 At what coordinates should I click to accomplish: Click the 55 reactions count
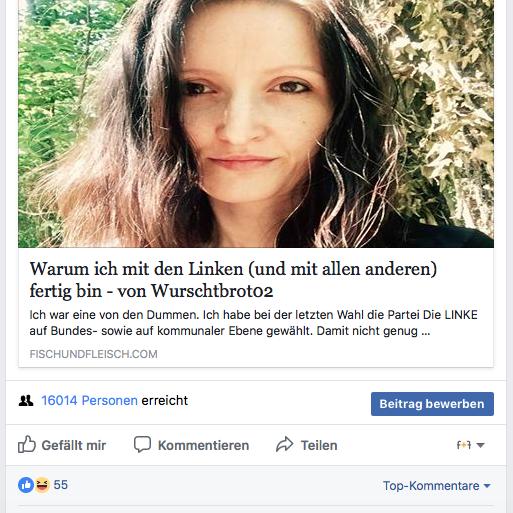click(61, 485)
